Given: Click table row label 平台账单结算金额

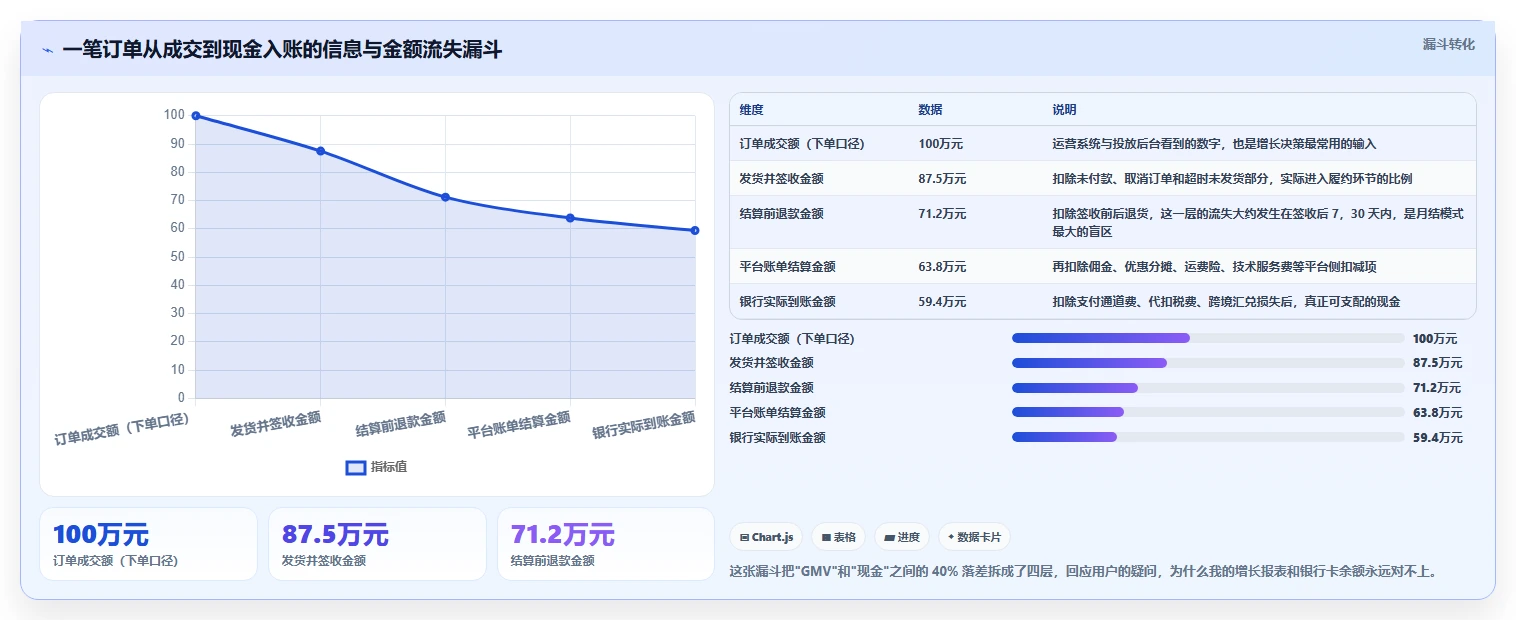Looking at the screenshot, I should tap(787, 267).
